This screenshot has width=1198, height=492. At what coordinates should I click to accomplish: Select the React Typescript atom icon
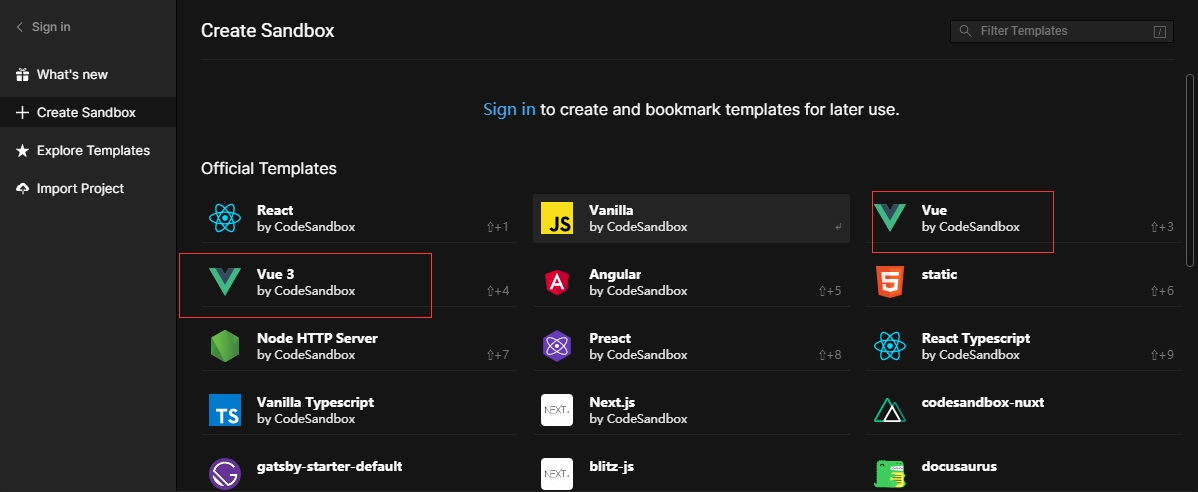pos(889,346)
